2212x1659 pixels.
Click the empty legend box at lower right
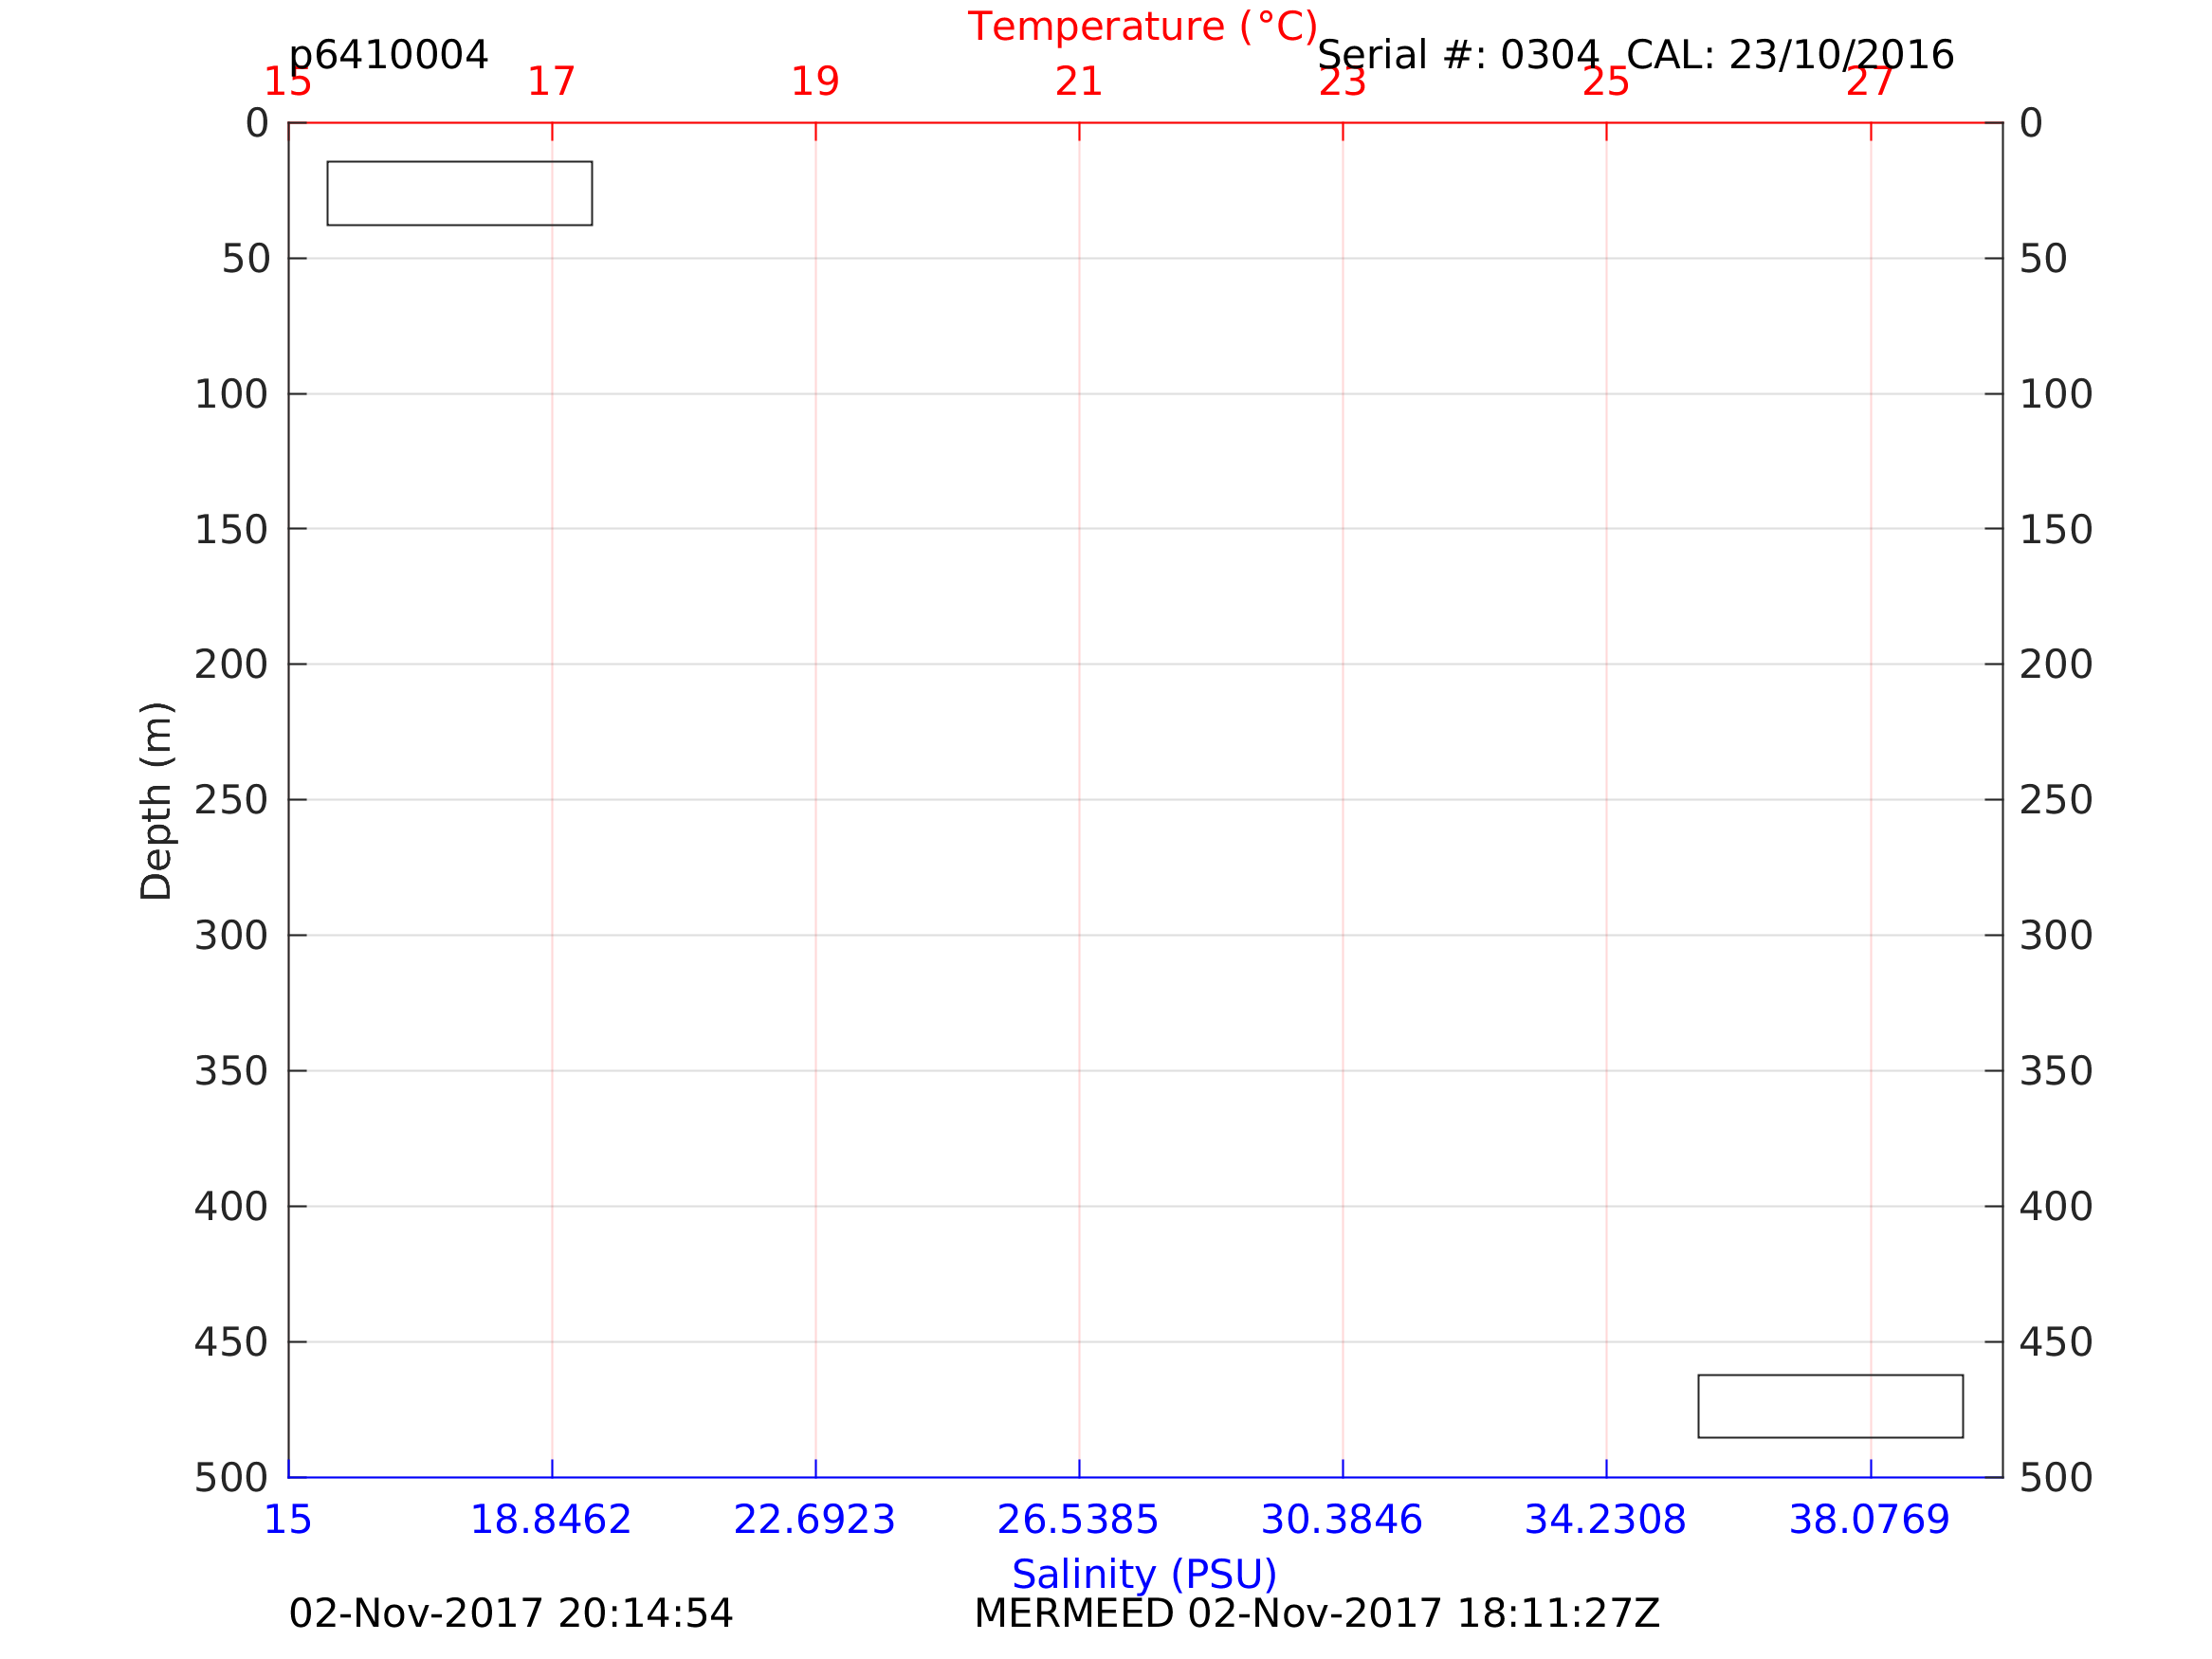[1830, 1406]
